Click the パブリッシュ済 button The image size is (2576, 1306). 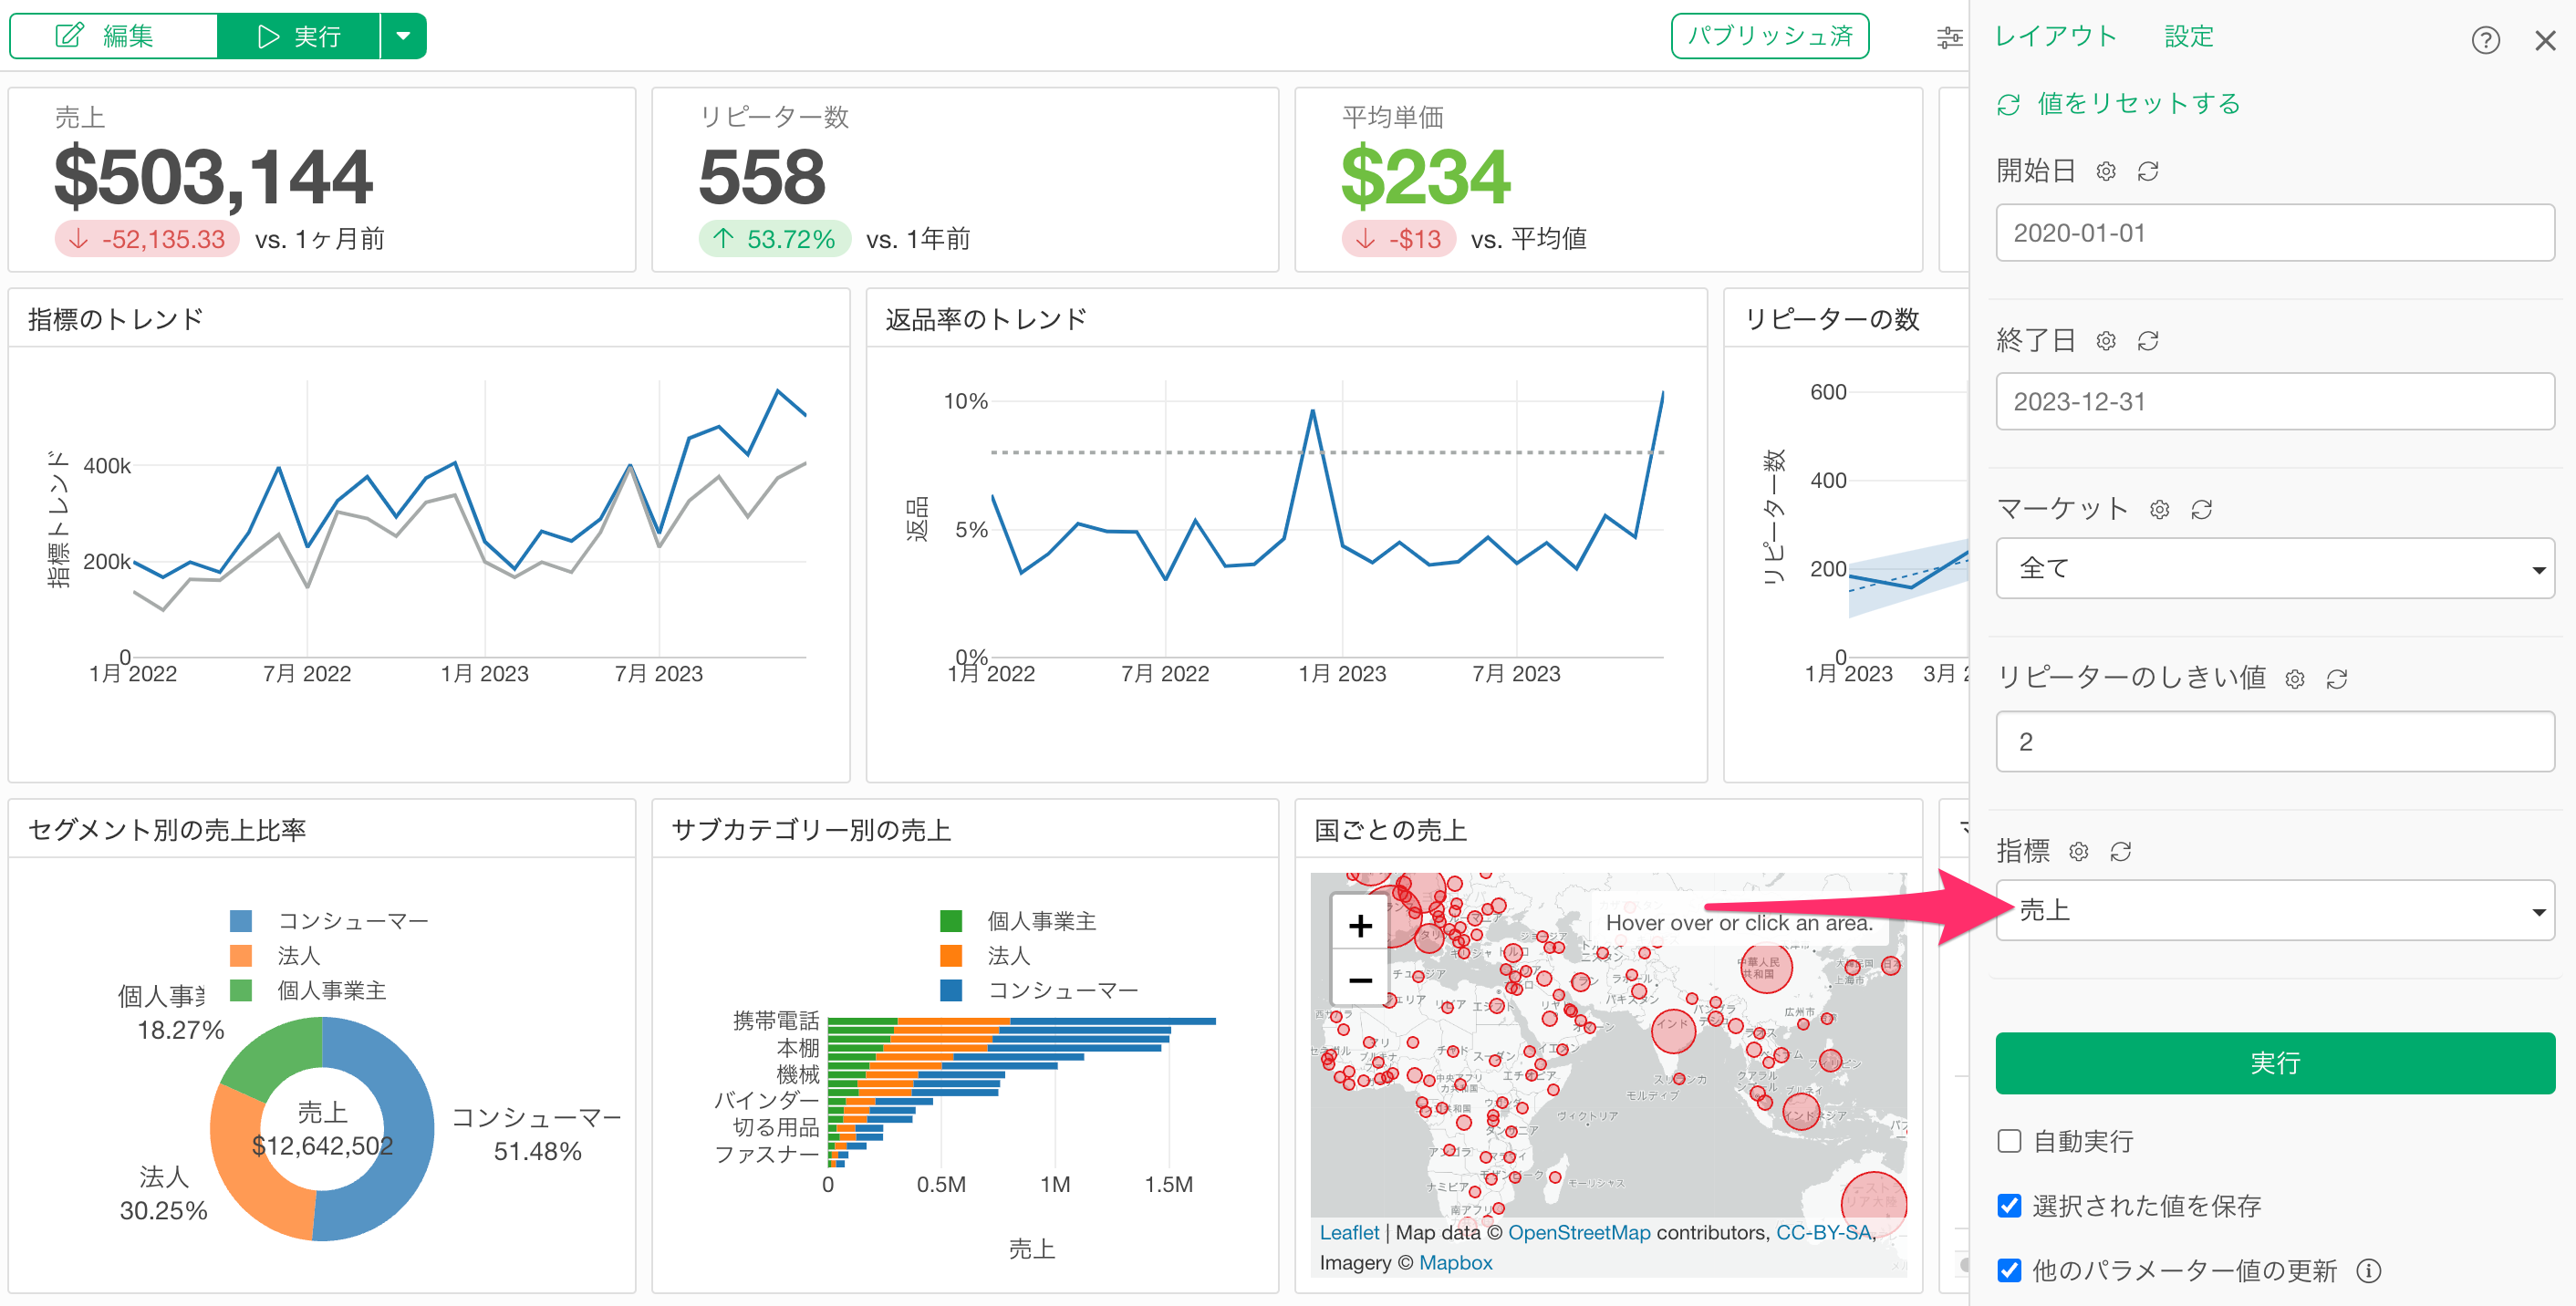(x=1769, y=36)
